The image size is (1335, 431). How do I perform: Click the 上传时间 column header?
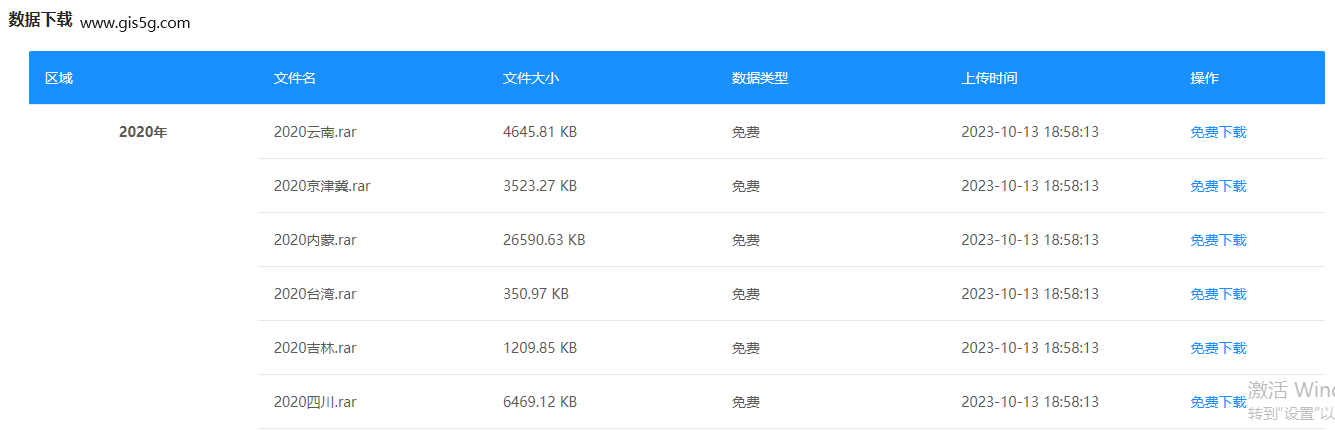990,78
